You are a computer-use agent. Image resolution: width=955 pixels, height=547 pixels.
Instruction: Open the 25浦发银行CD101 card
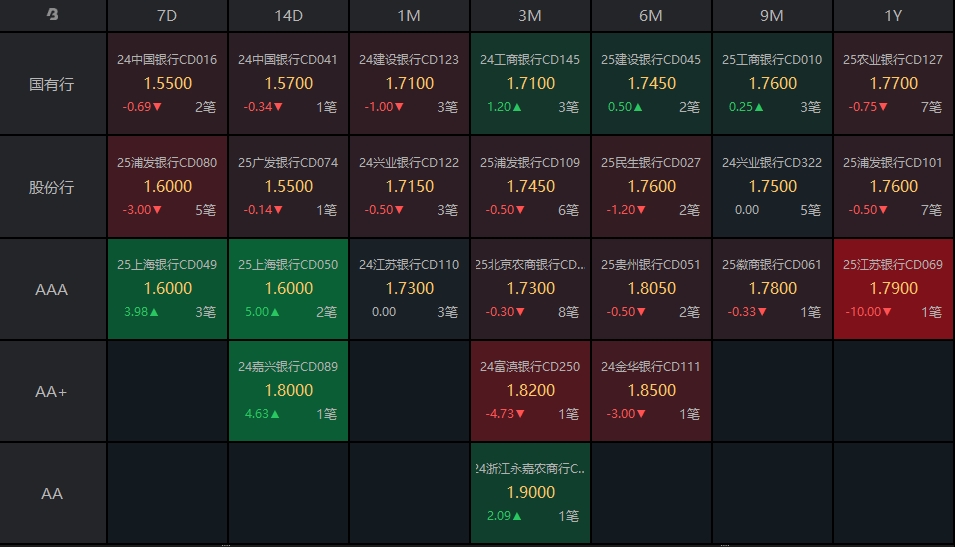click(893, 186)
